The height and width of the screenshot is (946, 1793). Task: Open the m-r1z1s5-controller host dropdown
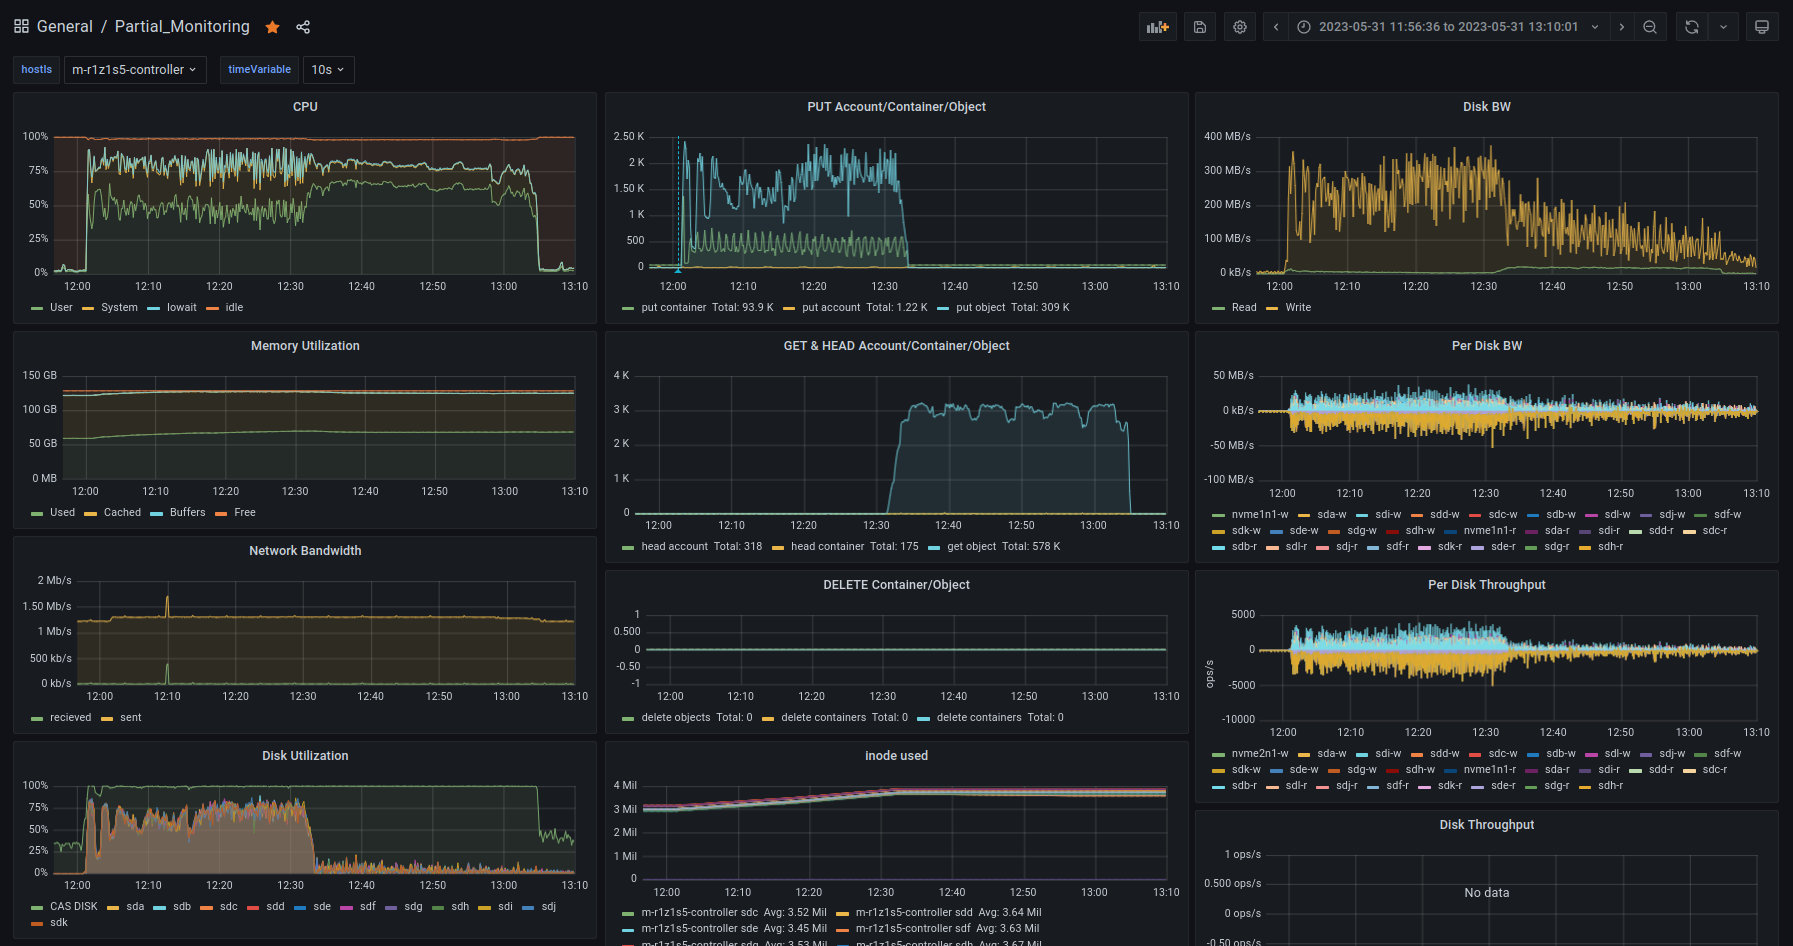[135, 70]
